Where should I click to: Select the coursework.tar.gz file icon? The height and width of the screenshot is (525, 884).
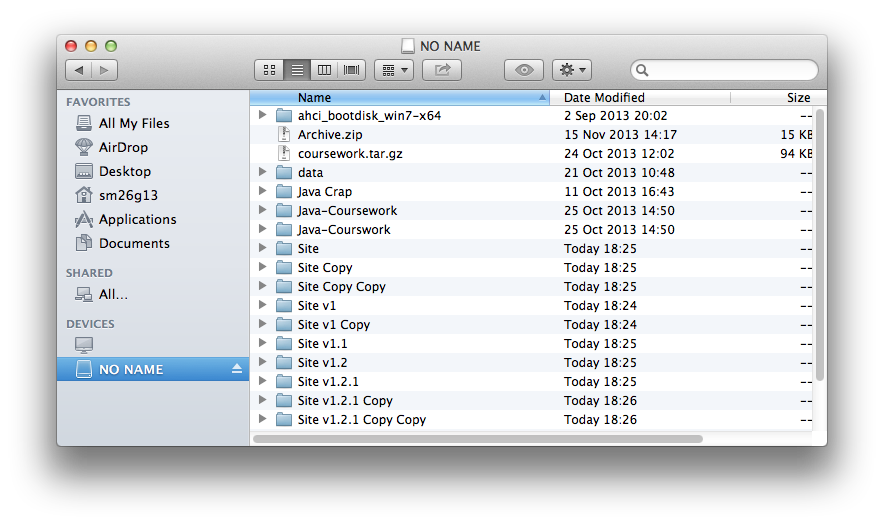click(284, 153)
